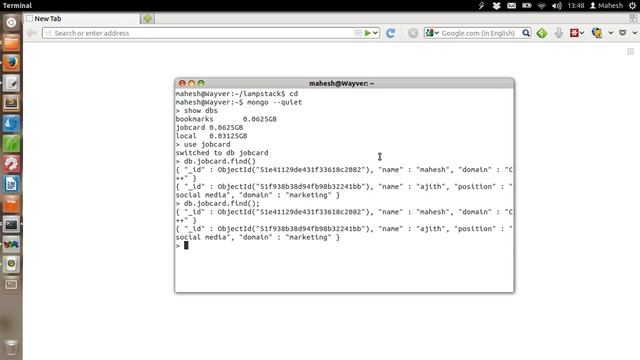640x360 pixels.
Task: Open the Ubuntu Dash home launcher
Action: coord(11,22)
